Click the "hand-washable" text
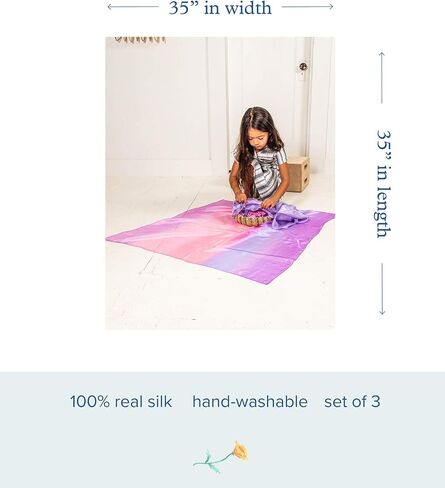The width and height of the screenshot is (445, 488). point(250,401)
